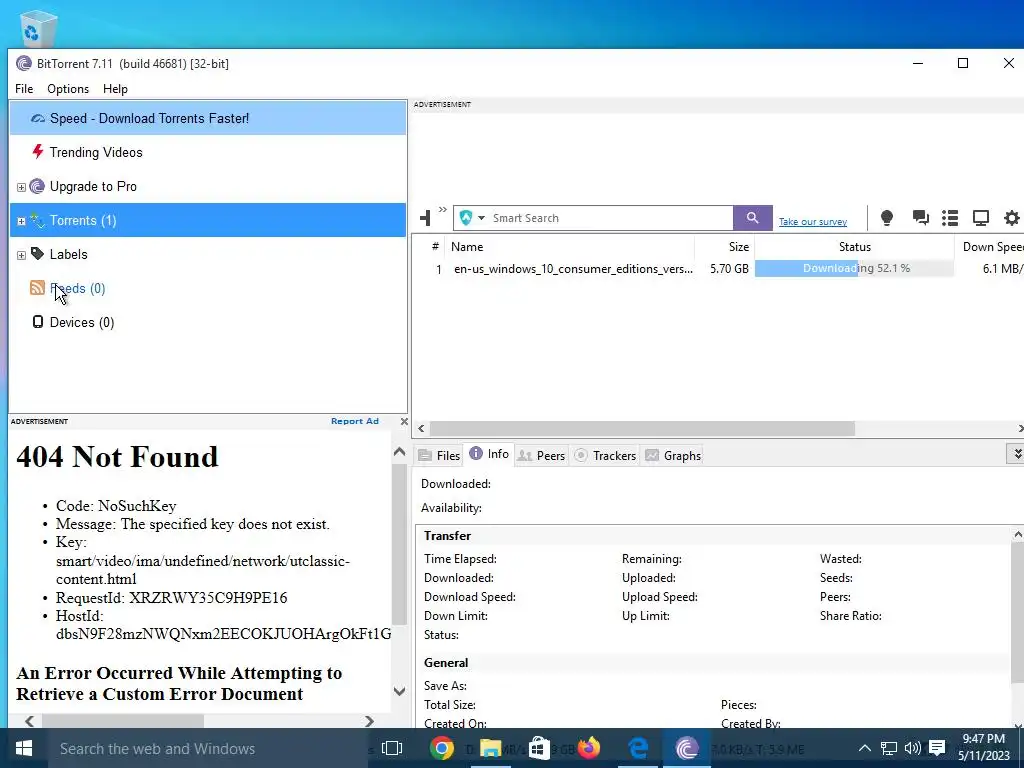The height and width of the screenshot is (768, 1024).
Task: Open the search provider dropdown arrow
Action: (481, 217)
